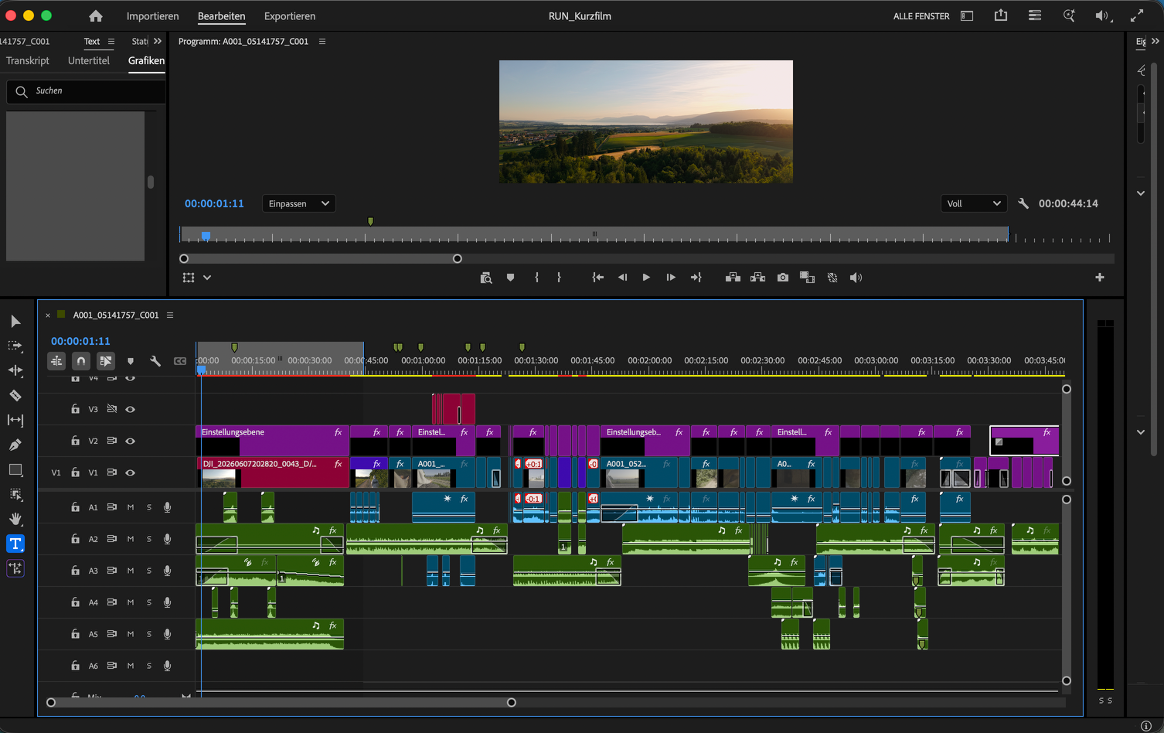Step back one frame
The width and height of the screenshot is (1164, 734).
click(x=623, y=278)
